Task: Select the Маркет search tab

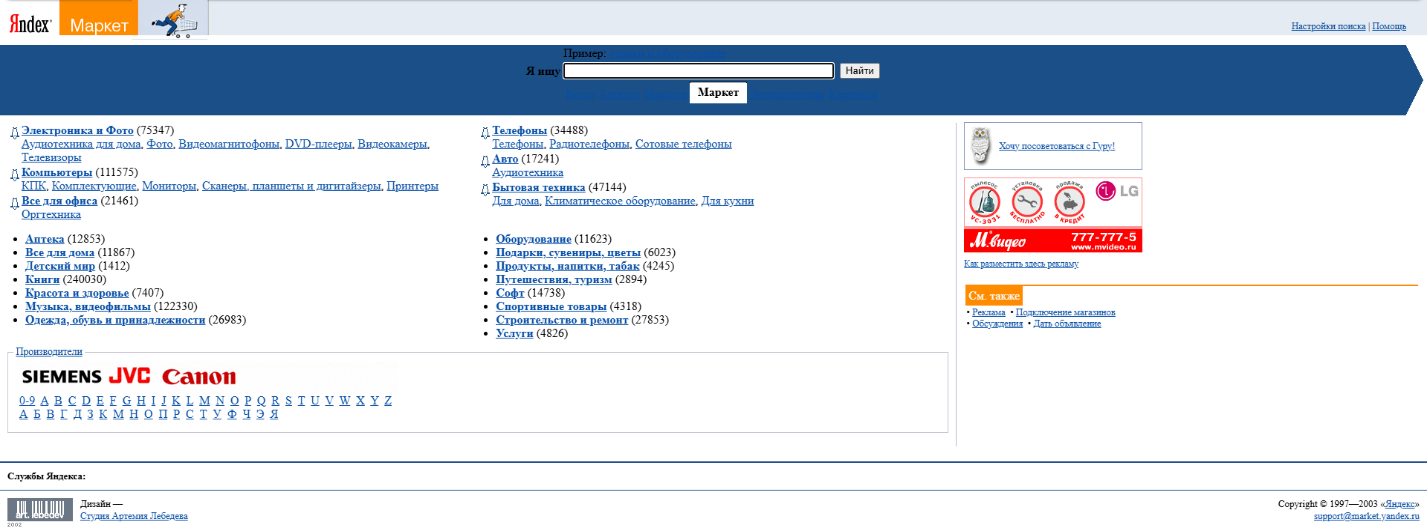Action: [x=718, y=93]
